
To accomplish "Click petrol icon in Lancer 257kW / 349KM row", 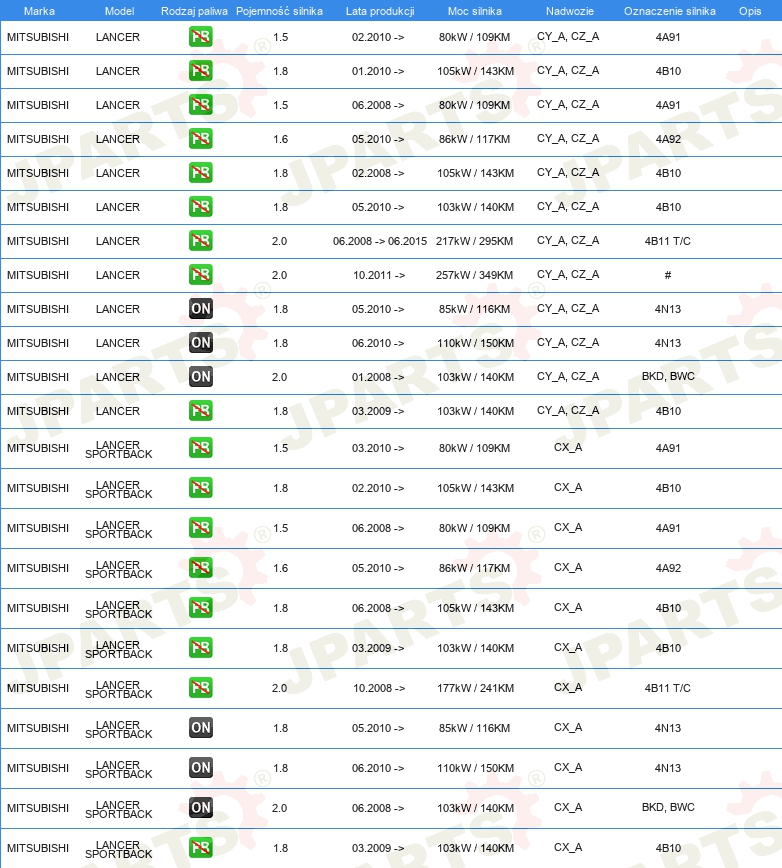I will point(200,275).
